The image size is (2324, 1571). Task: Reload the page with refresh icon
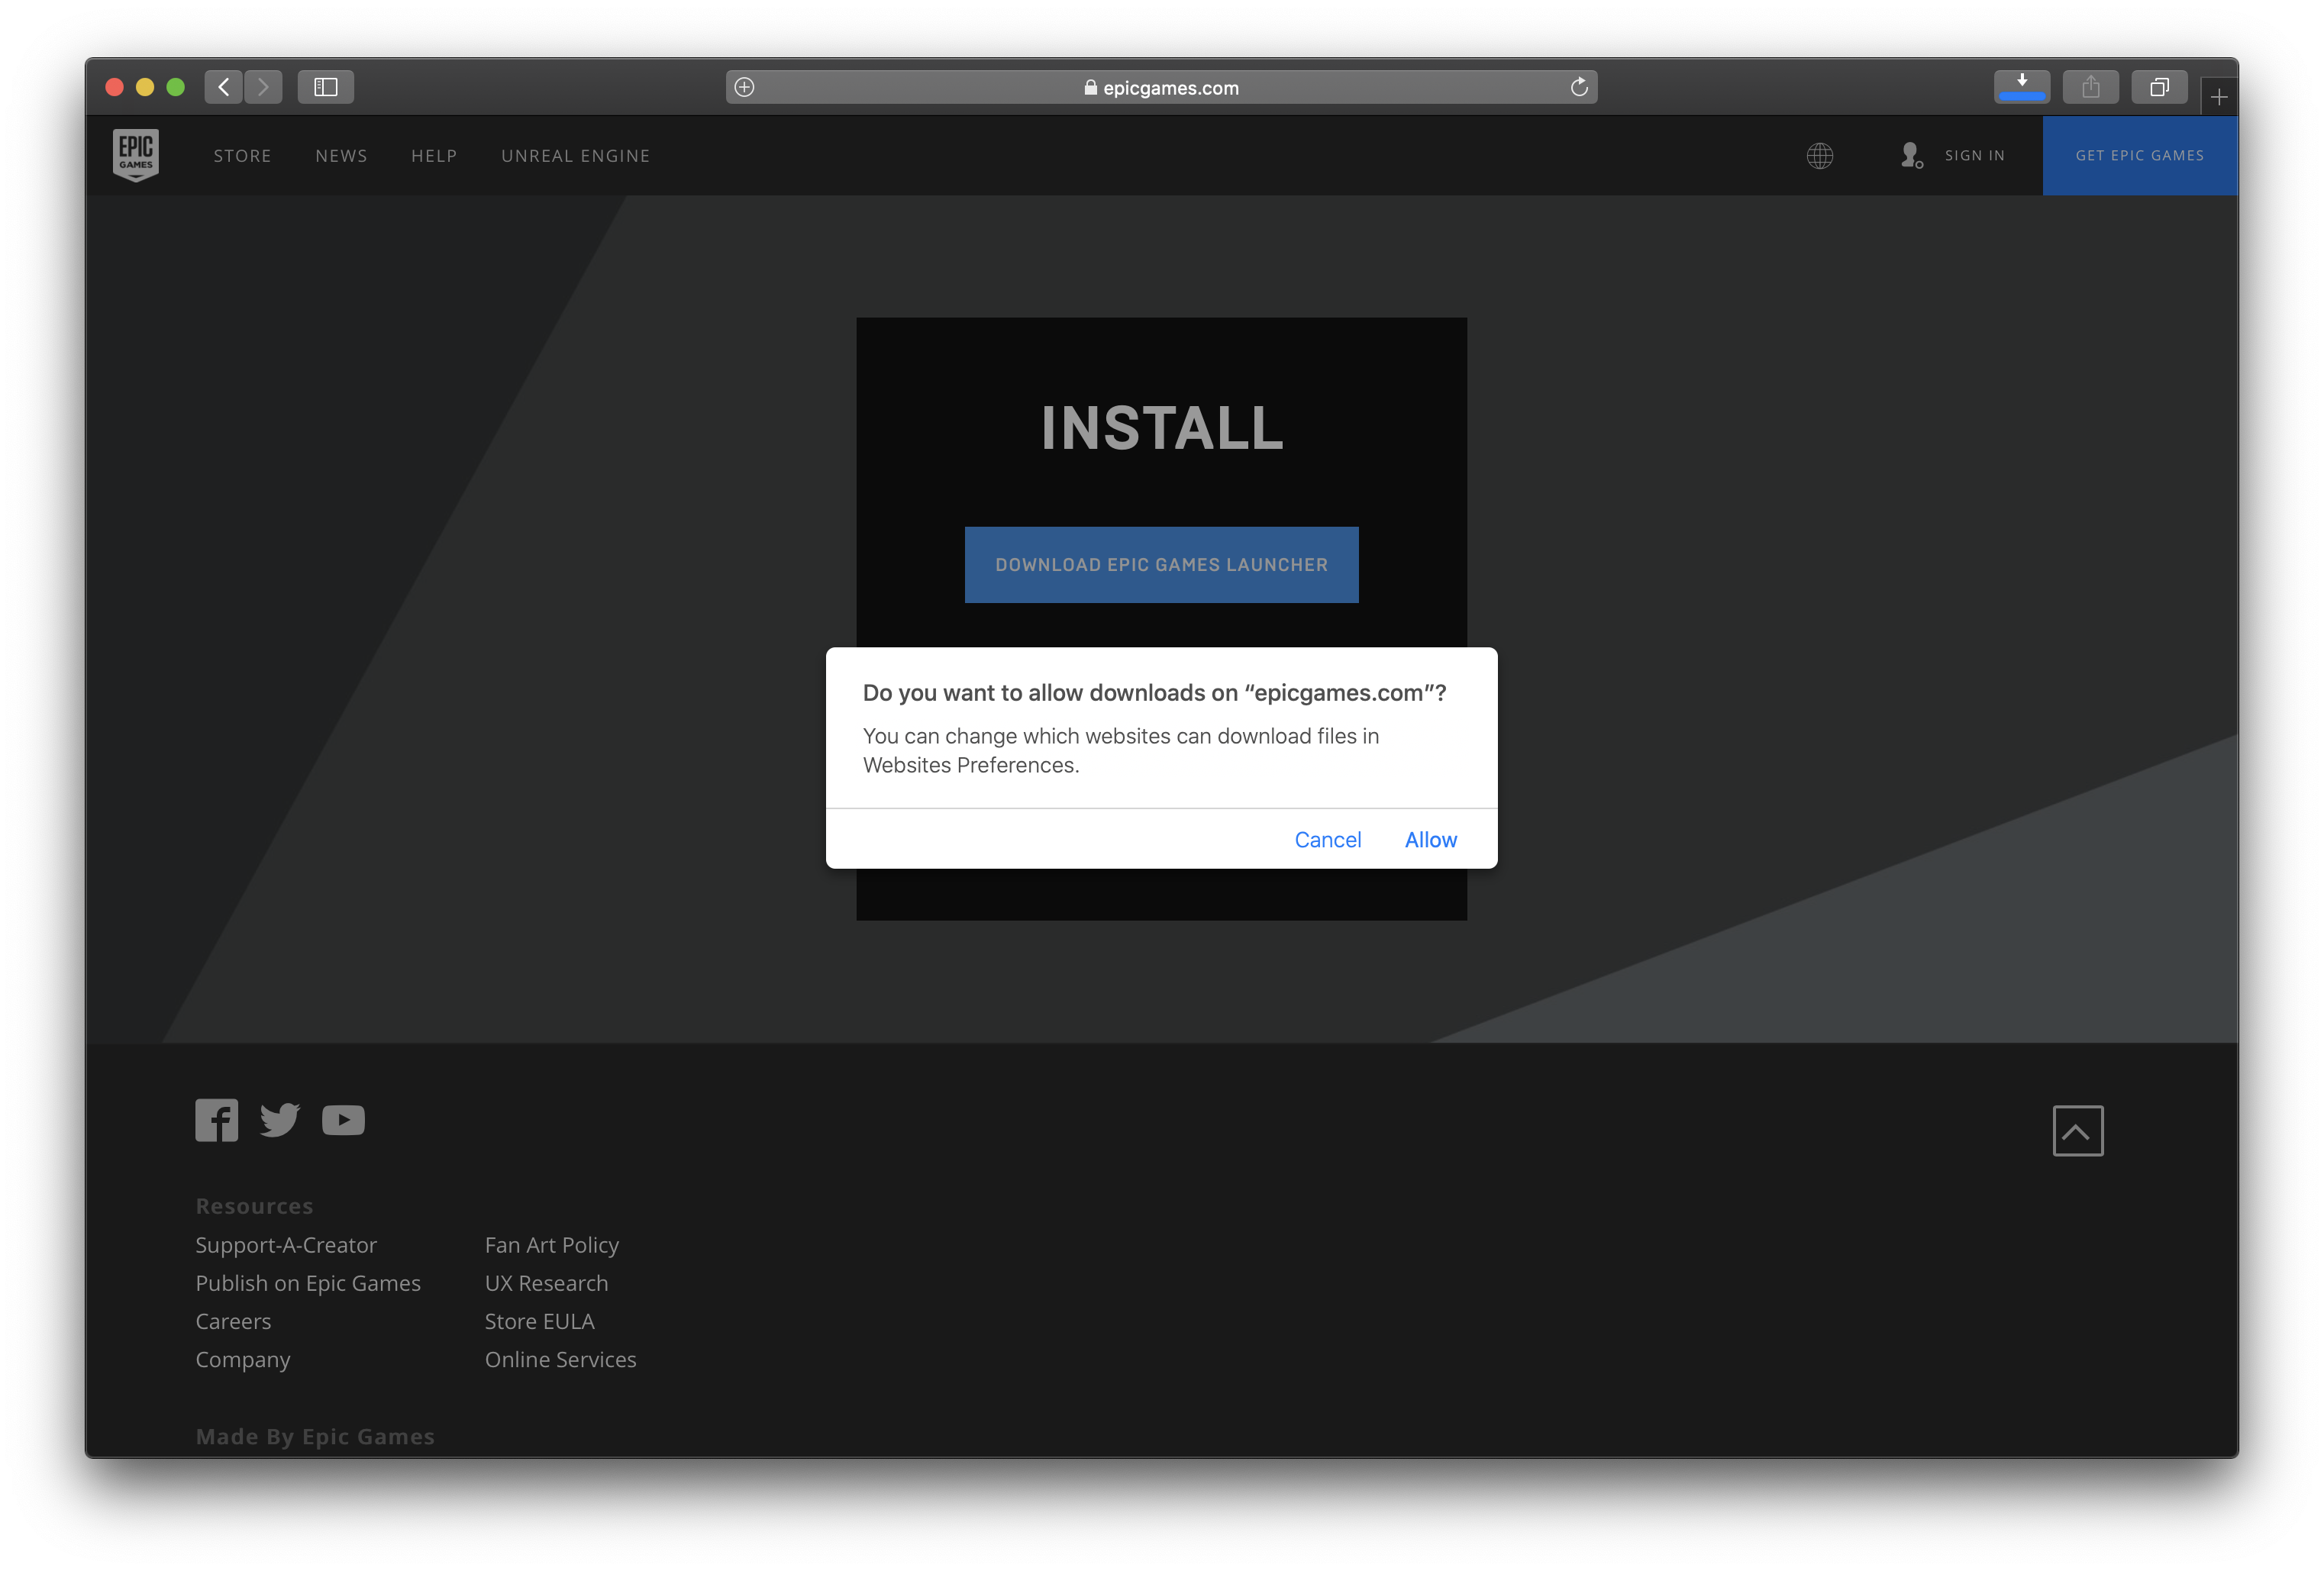(x=1579, y=87)
